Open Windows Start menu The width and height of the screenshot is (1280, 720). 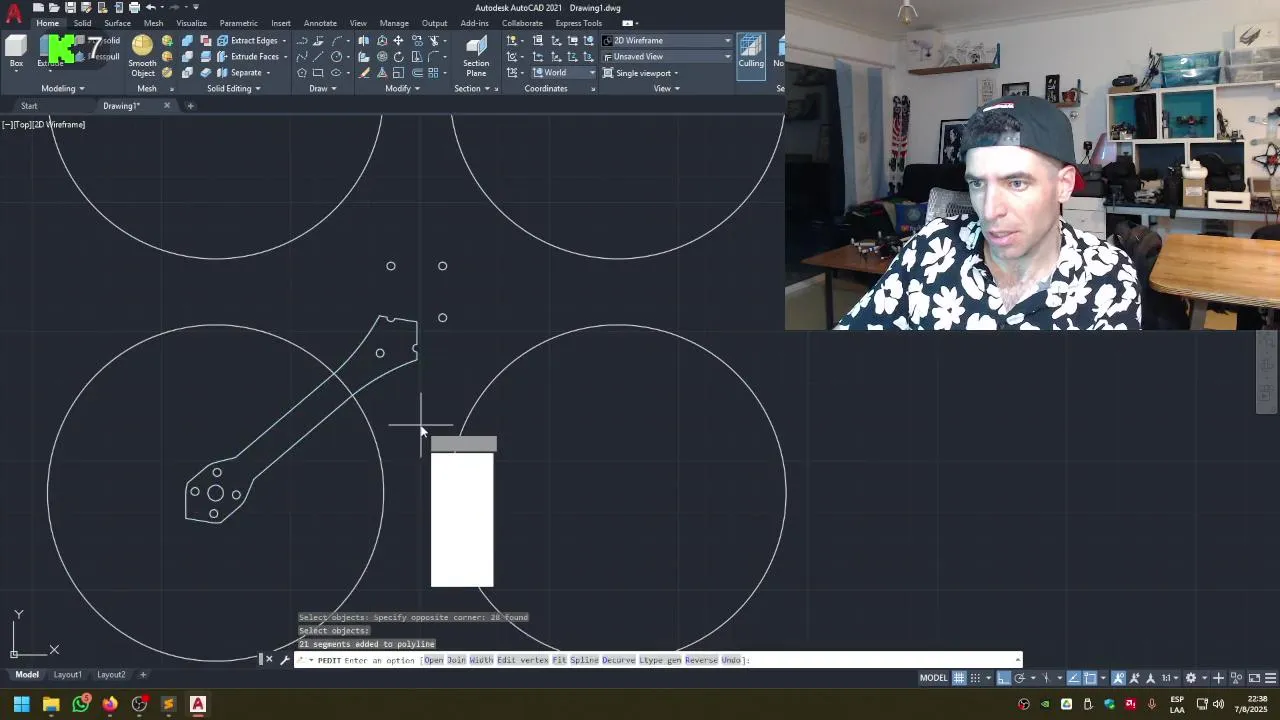pos(21,704)
